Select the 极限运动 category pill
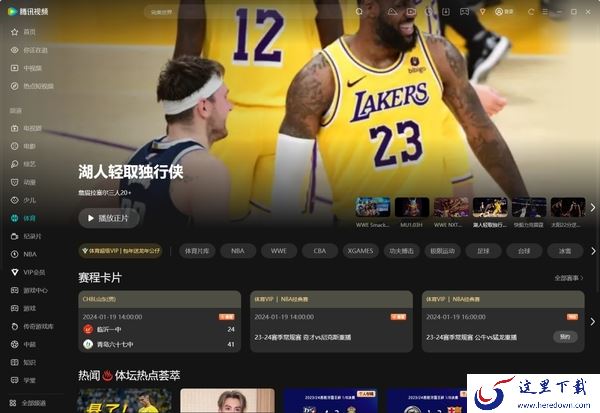 (442, 251)
